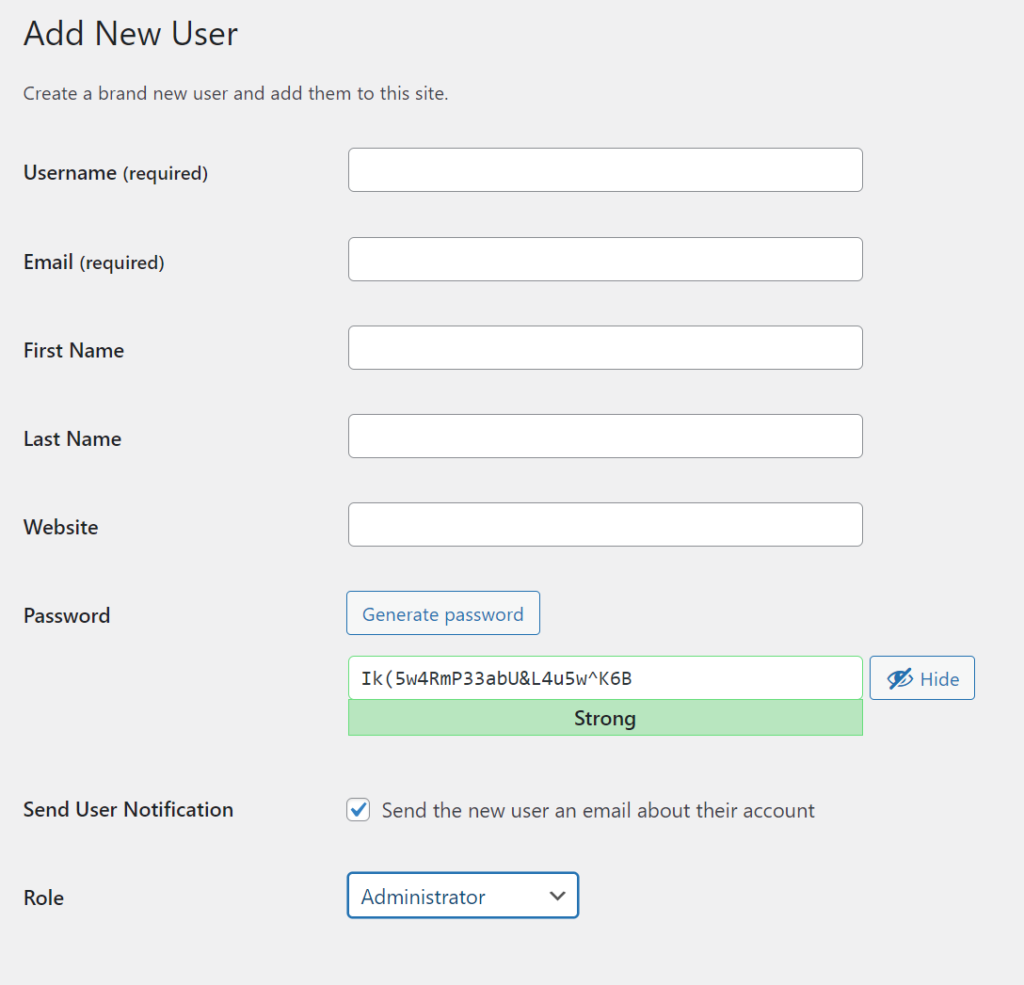Click the Website field label

60,527
